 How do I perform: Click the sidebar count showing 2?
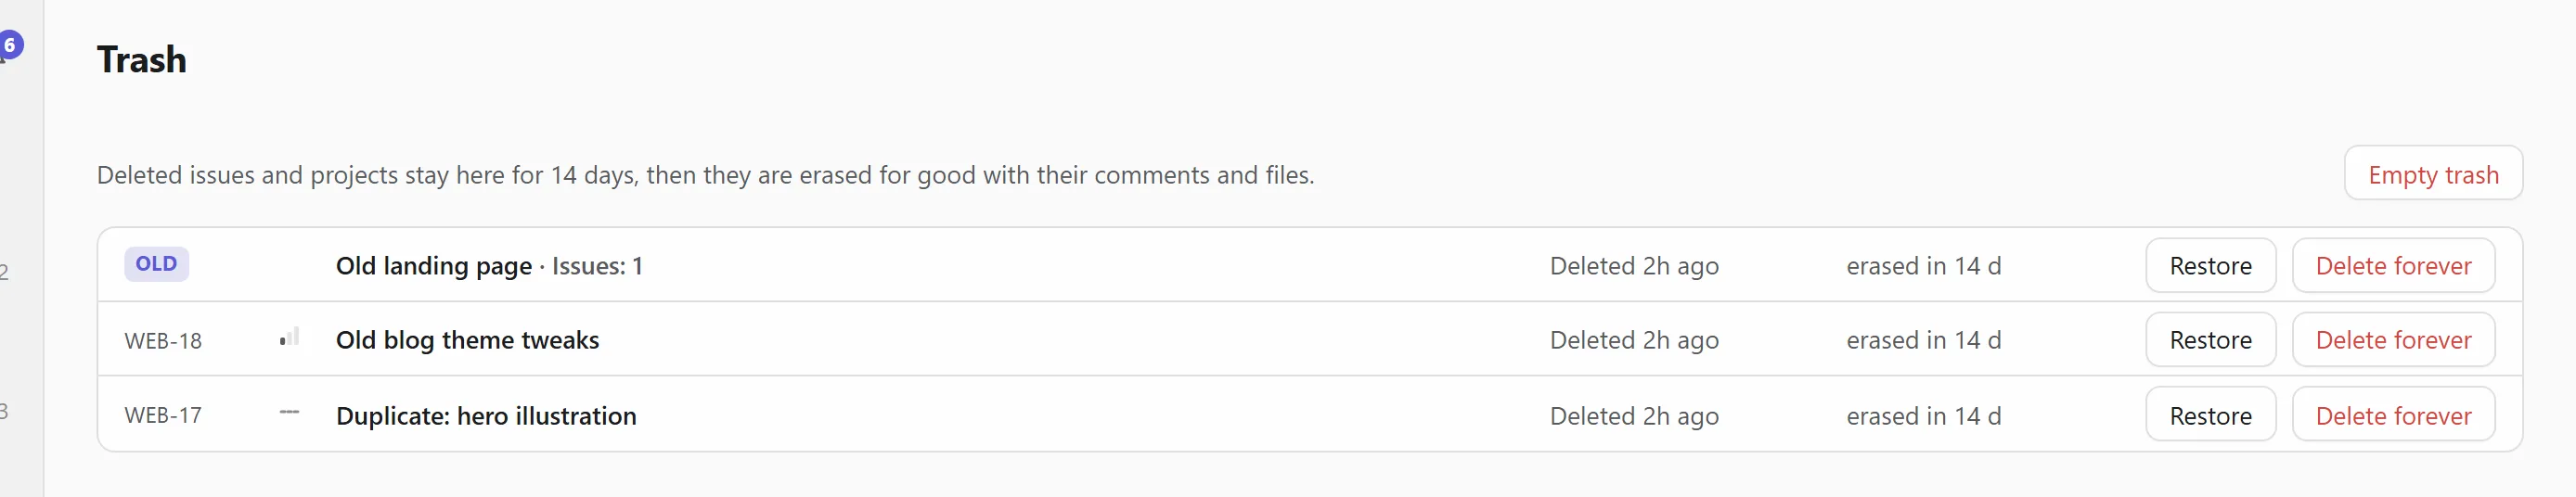(x=4, y=272)
